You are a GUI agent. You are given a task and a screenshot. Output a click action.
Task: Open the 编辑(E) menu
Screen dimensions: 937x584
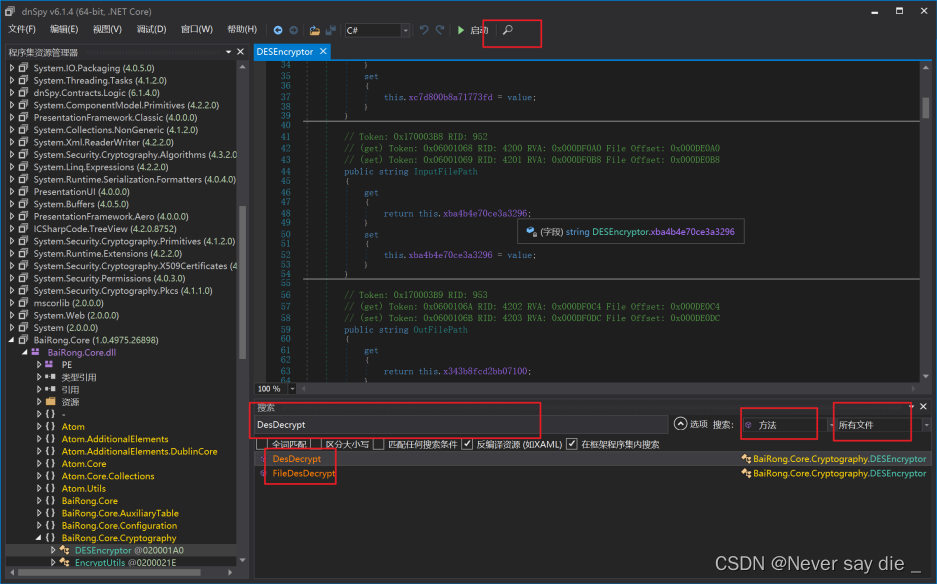(x=63, y=29)
